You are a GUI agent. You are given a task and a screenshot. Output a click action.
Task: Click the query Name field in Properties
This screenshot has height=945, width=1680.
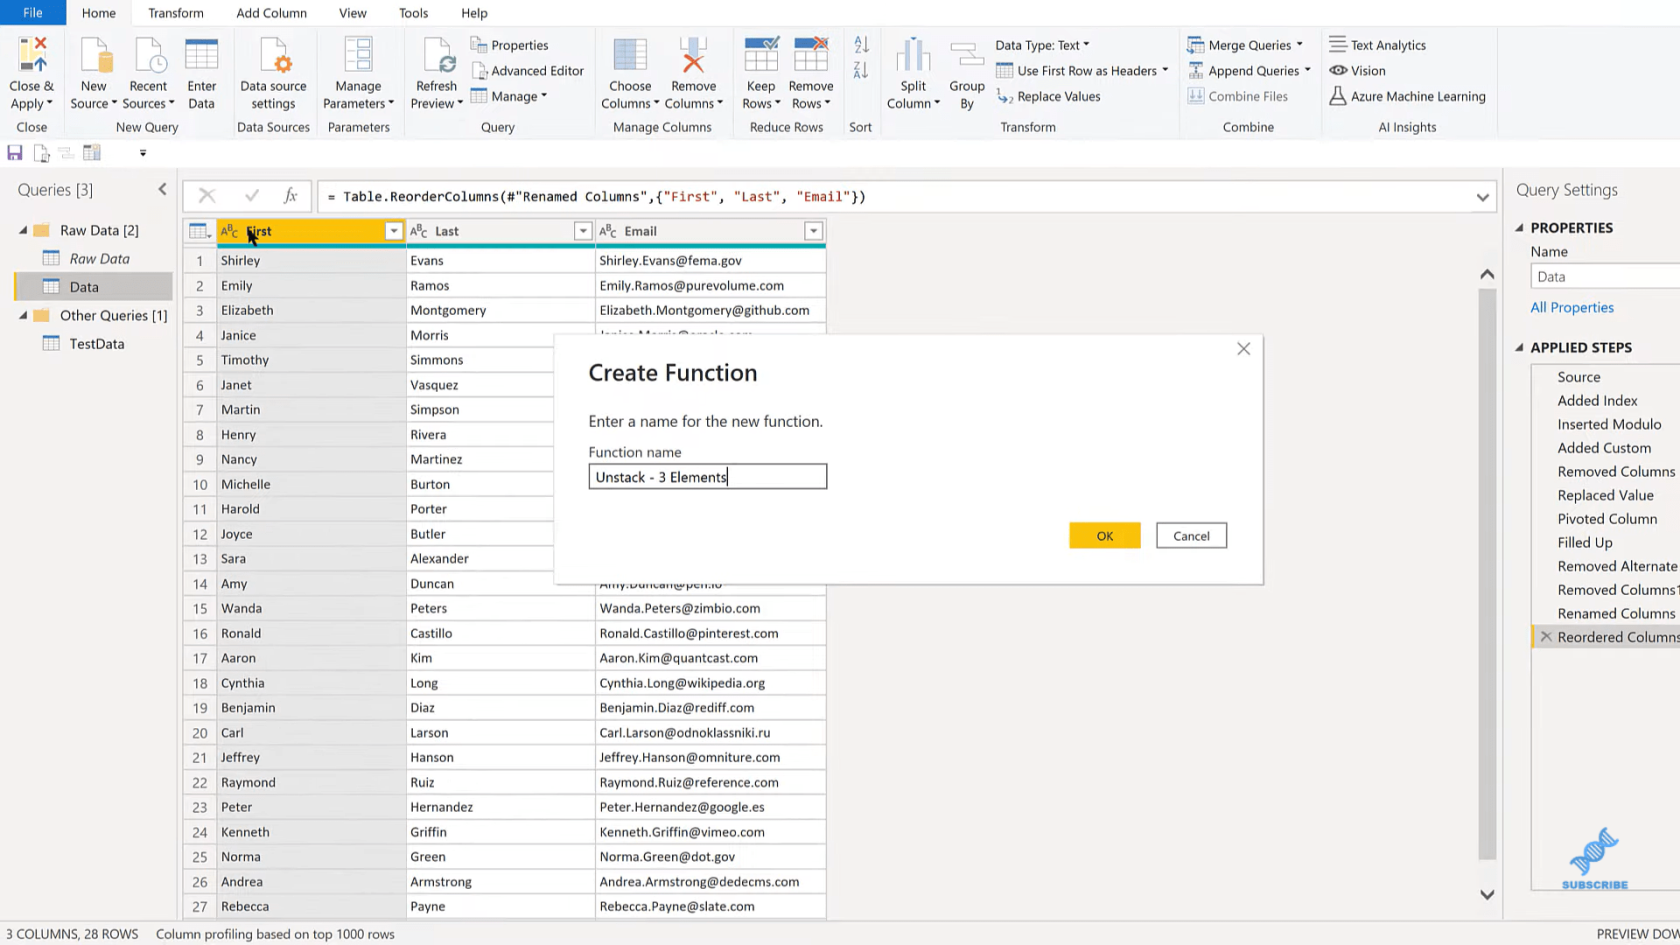point(1605,277)
